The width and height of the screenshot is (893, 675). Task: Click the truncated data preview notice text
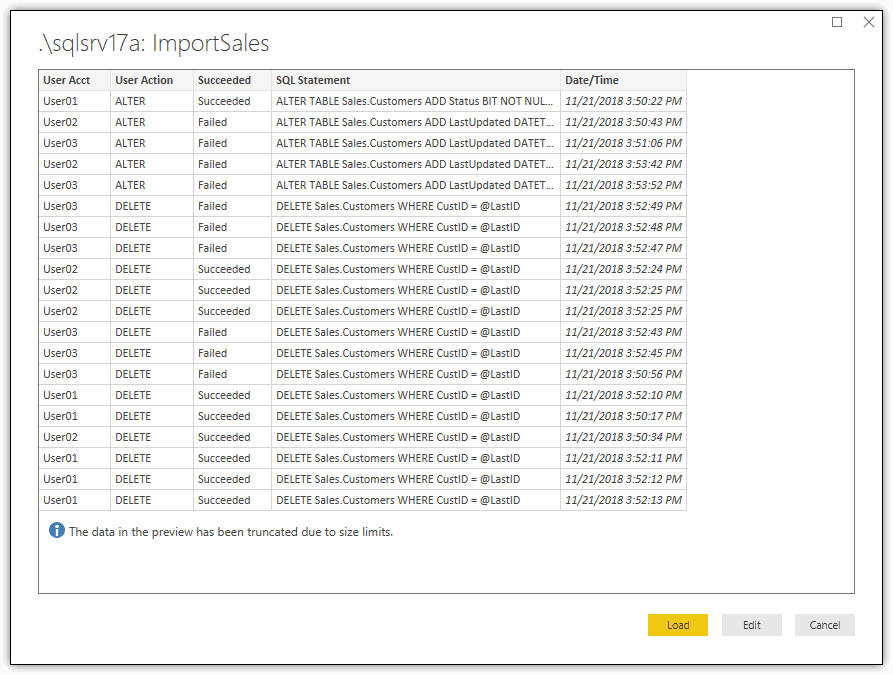pos(231,532)
